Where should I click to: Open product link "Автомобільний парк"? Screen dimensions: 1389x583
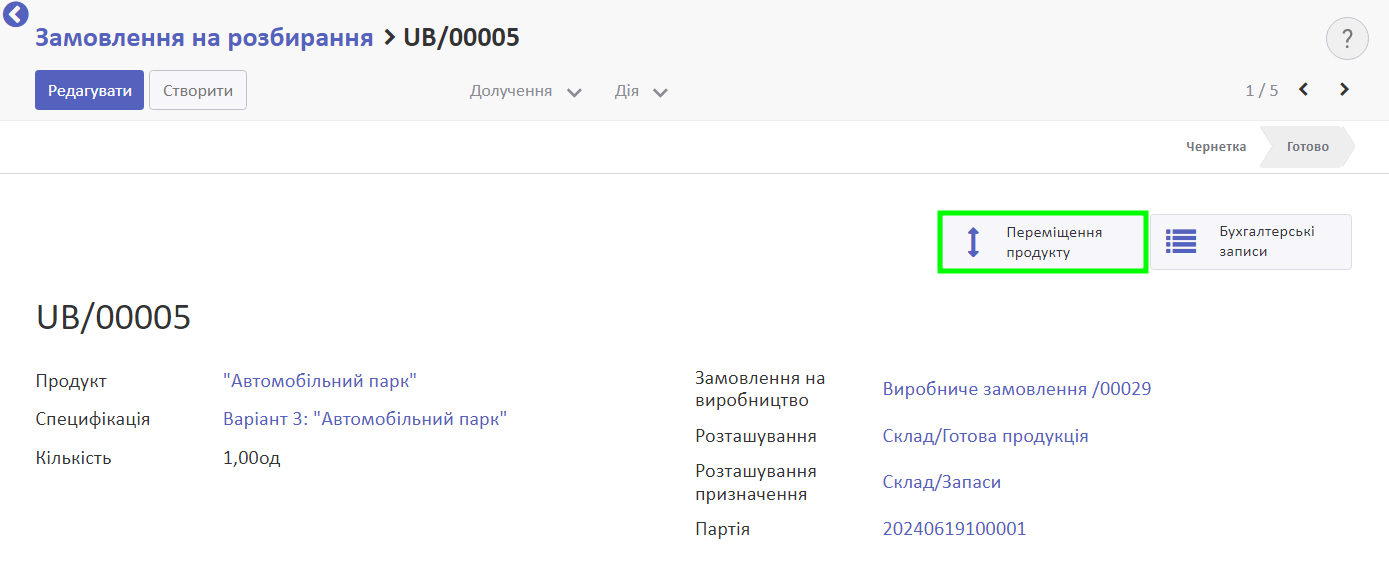click(x=320, y=381)
